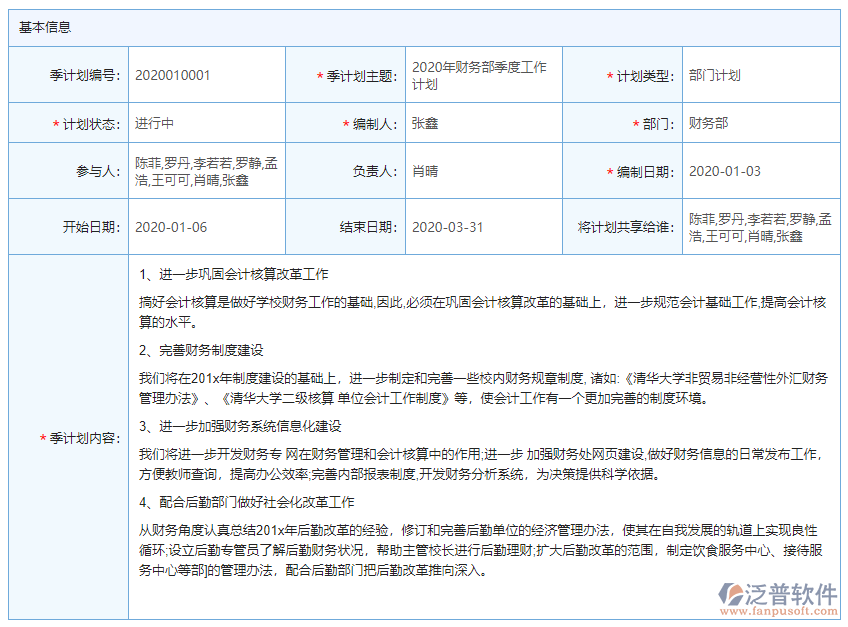This screenshot has width=848, height=627.
Task: Select the 将计划共享给谁 sharing field
Action: click(760, 227)
